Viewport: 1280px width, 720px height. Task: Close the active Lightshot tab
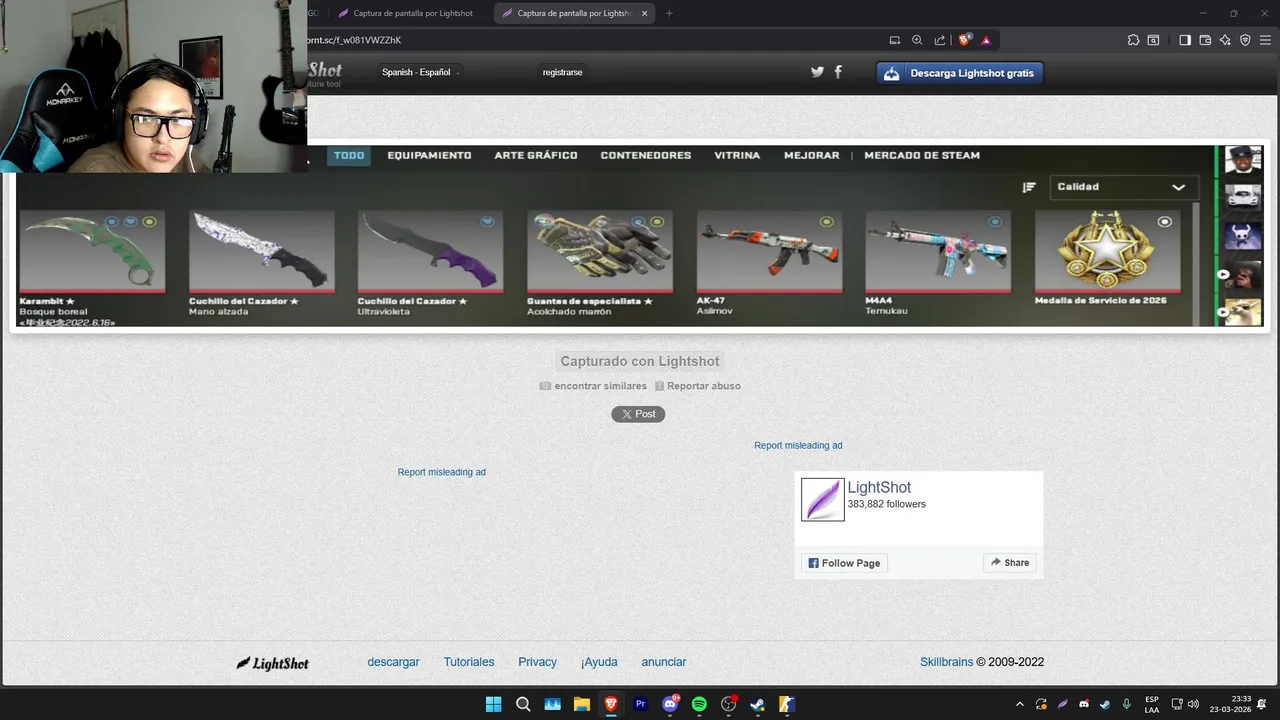[x=644, y=13]
